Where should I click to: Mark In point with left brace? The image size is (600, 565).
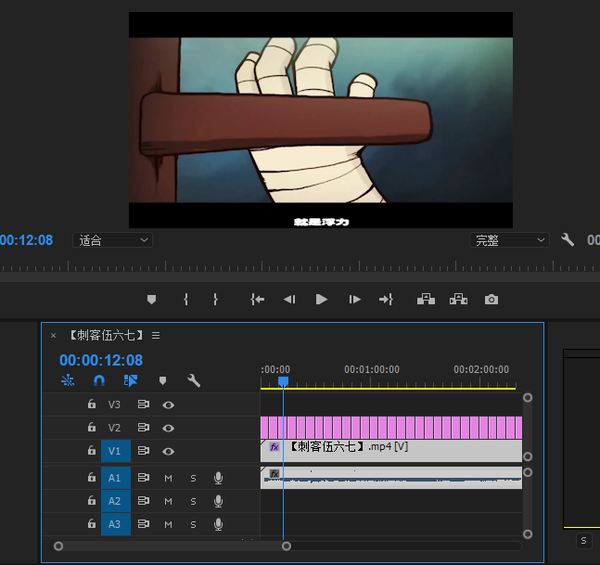(186, 299)
